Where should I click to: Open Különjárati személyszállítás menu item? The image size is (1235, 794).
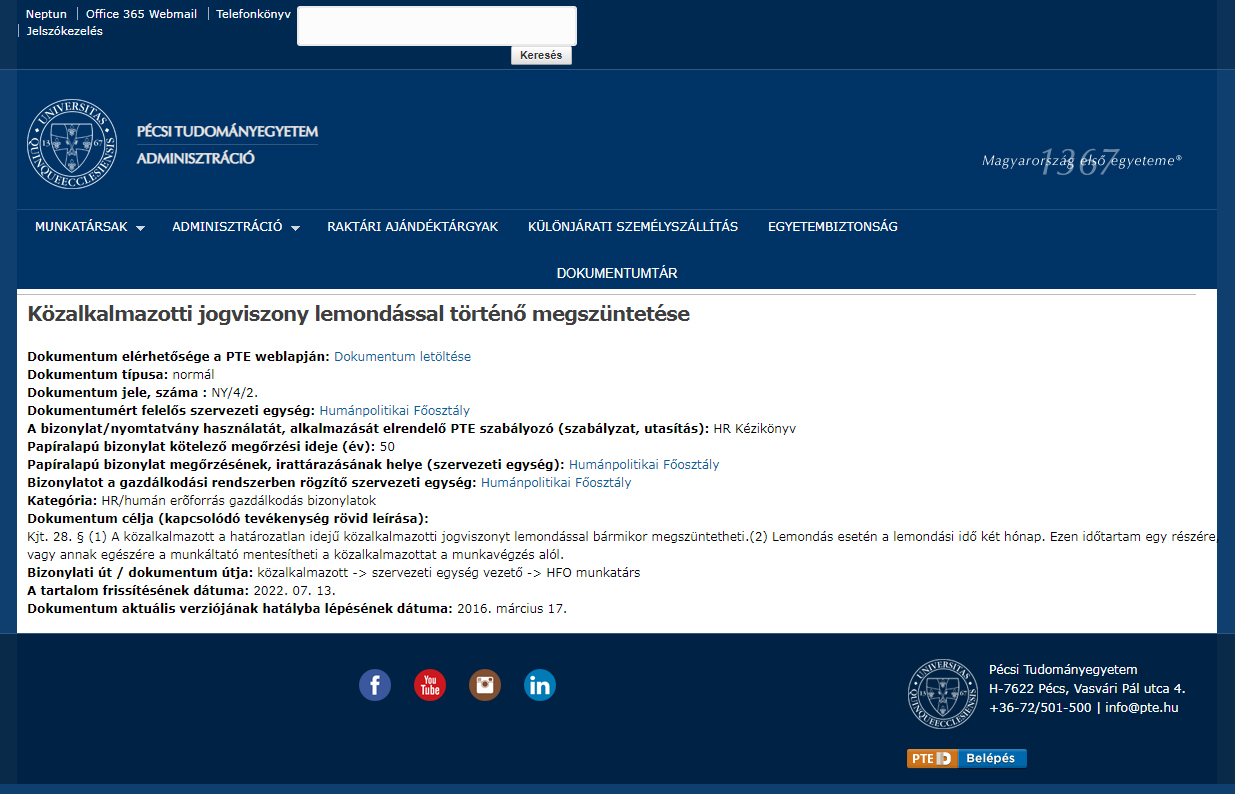[x=632, y=227]
